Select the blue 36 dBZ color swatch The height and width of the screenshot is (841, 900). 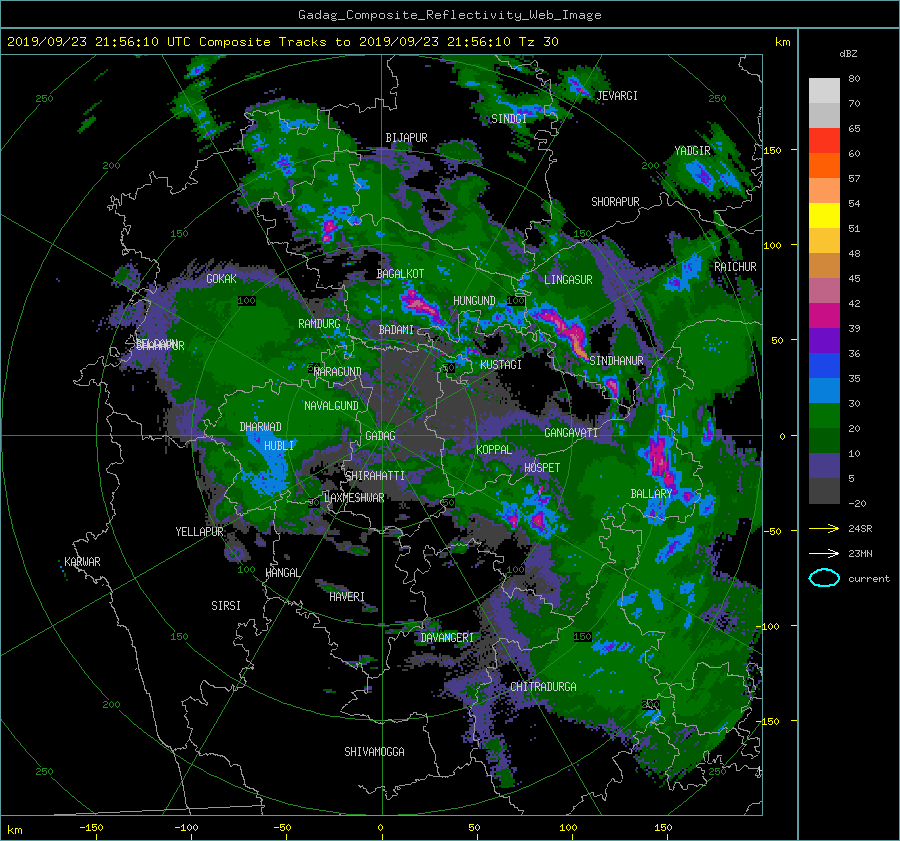point(824,365)
